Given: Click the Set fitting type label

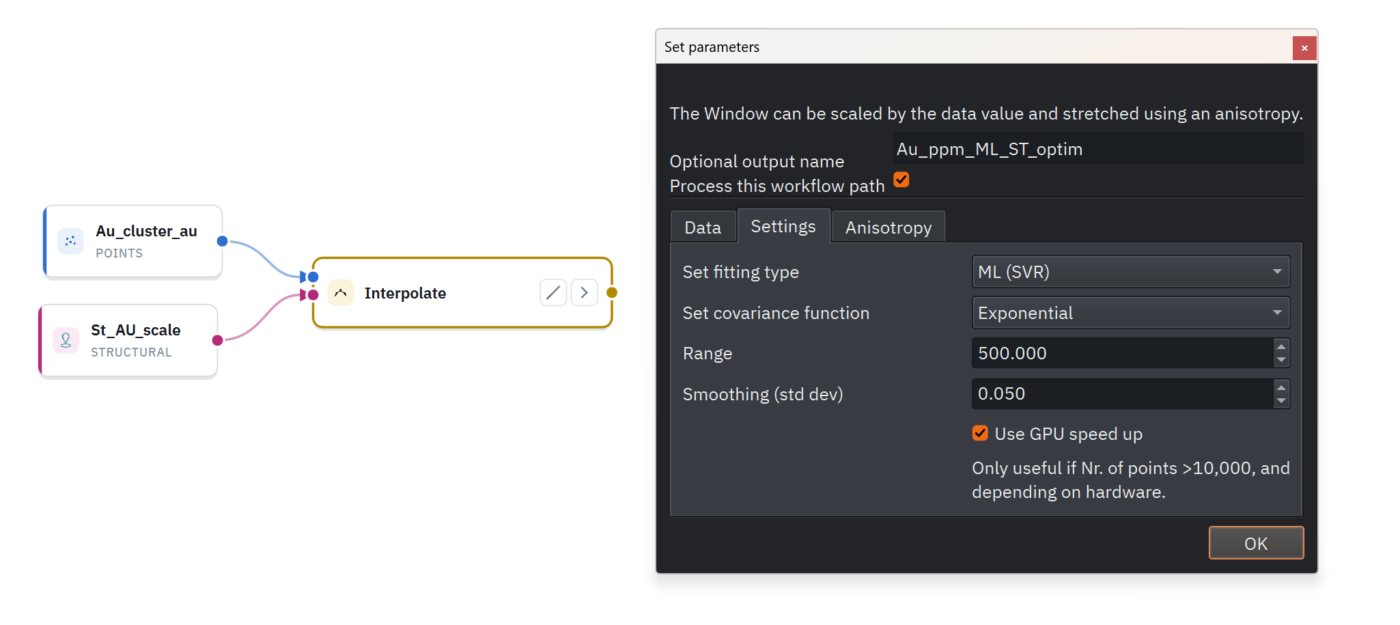Looking at the screenshot, I should point(741,272).
